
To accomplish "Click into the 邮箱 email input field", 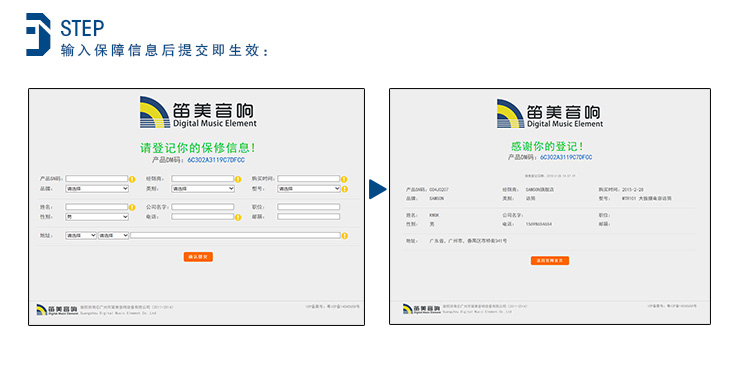I will (x=309, y=217).
